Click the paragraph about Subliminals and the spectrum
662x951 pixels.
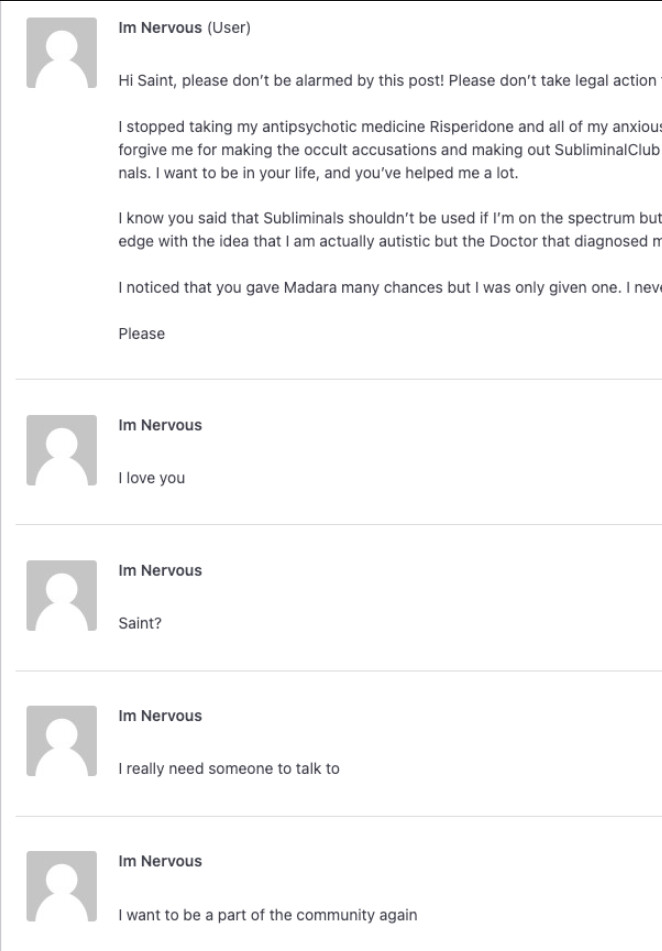[x=390, y=230]
